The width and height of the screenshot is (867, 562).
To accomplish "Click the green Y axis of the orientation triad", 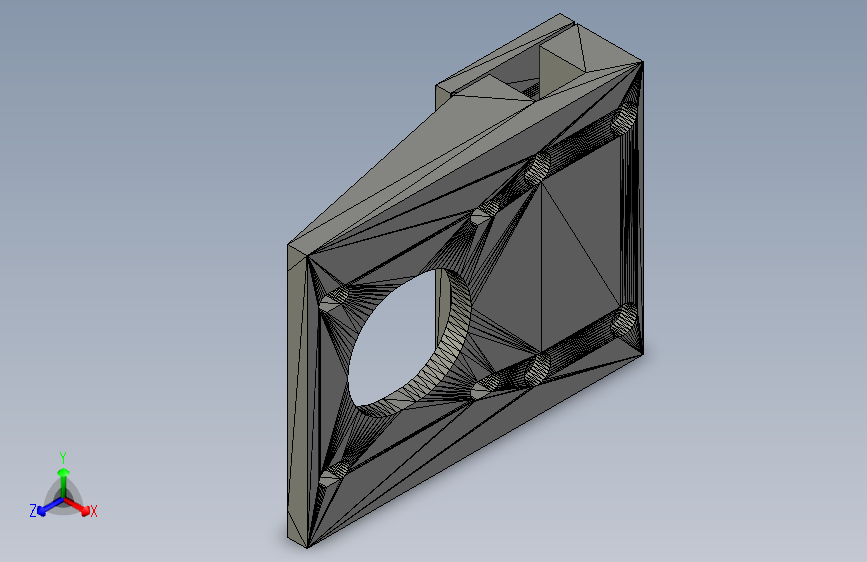I will pyautogui.click(x=64, y=482).
